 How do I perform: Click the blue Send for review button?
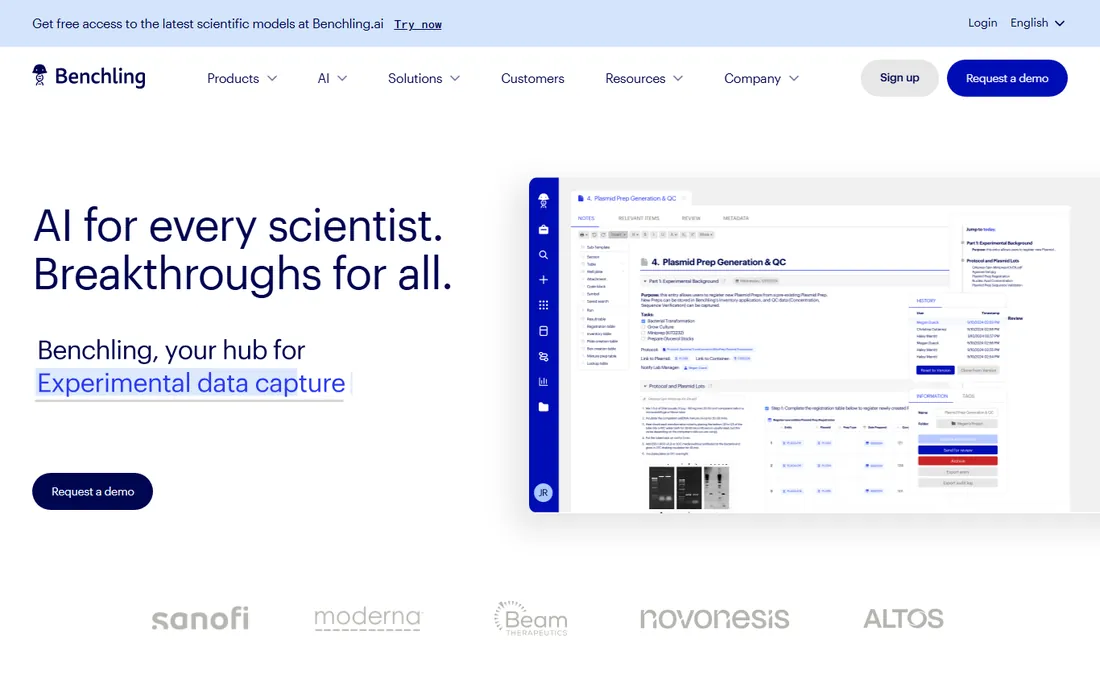pos(958,450)
